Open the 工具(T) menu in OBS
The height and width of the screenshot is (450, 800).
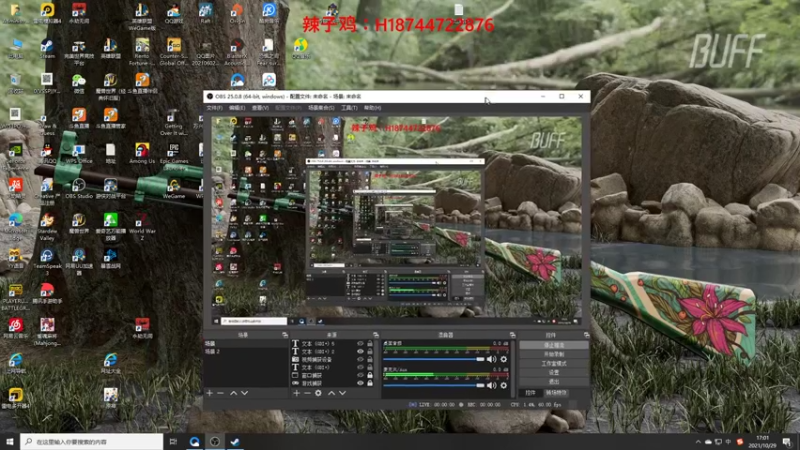point(349,108)
